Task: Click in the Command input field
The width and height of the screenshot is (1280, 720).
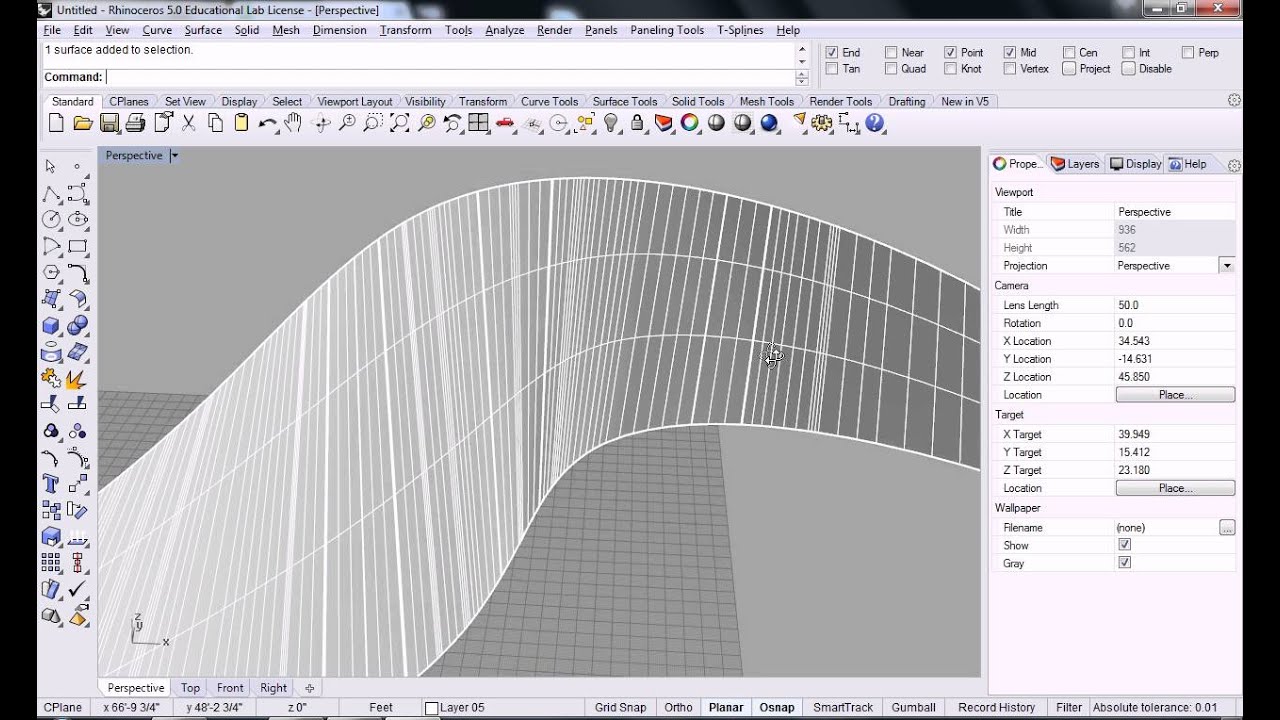Action: point(450,77)
